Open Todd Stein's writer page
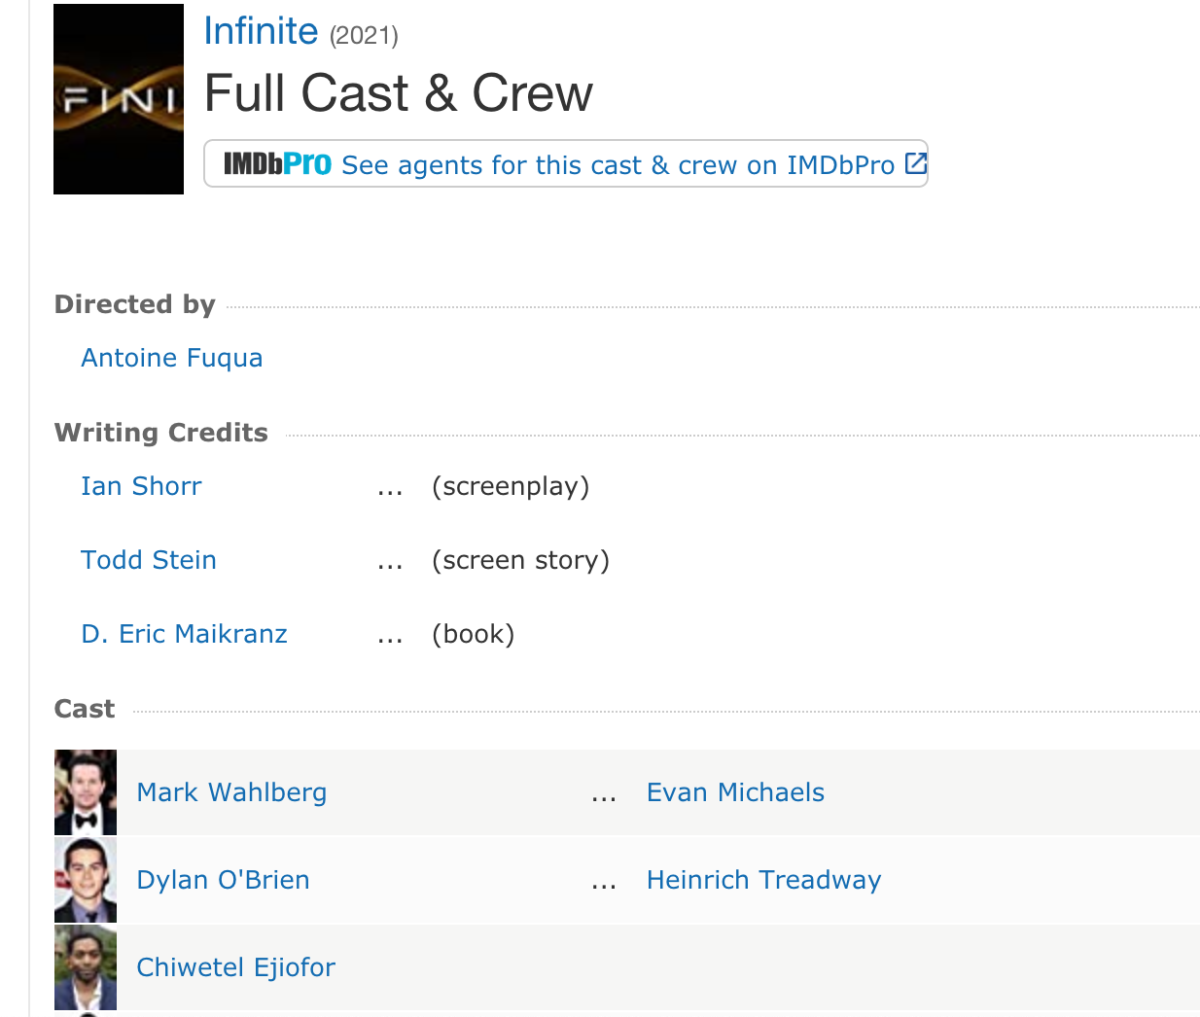 point(148,560)
